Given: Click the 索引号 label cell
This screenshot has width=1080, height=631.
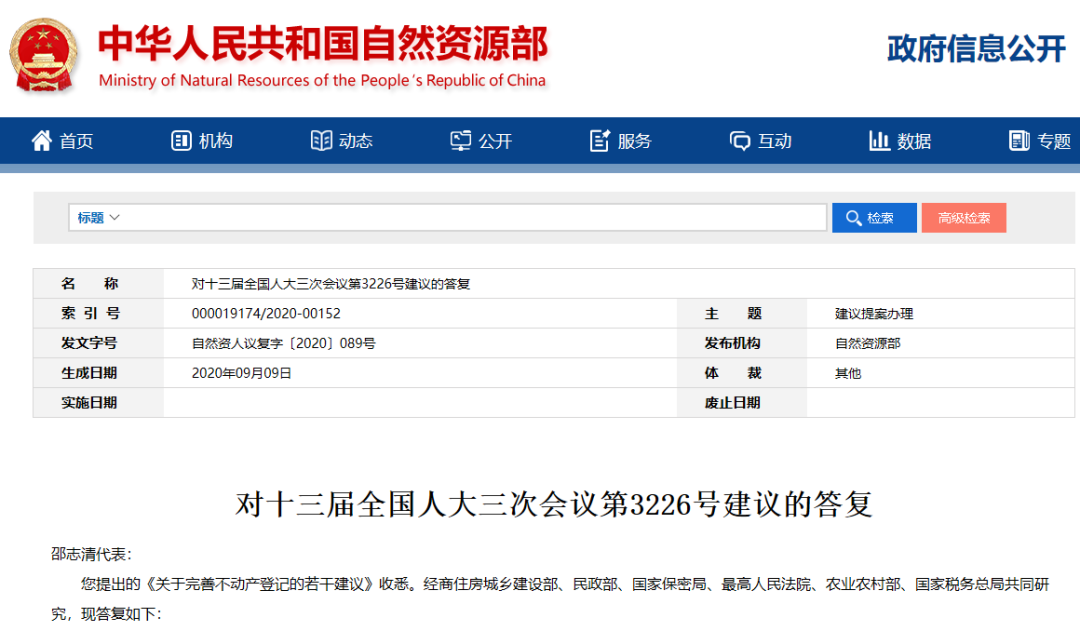Looking at the screenshot, I should click(x=98, y=313).
